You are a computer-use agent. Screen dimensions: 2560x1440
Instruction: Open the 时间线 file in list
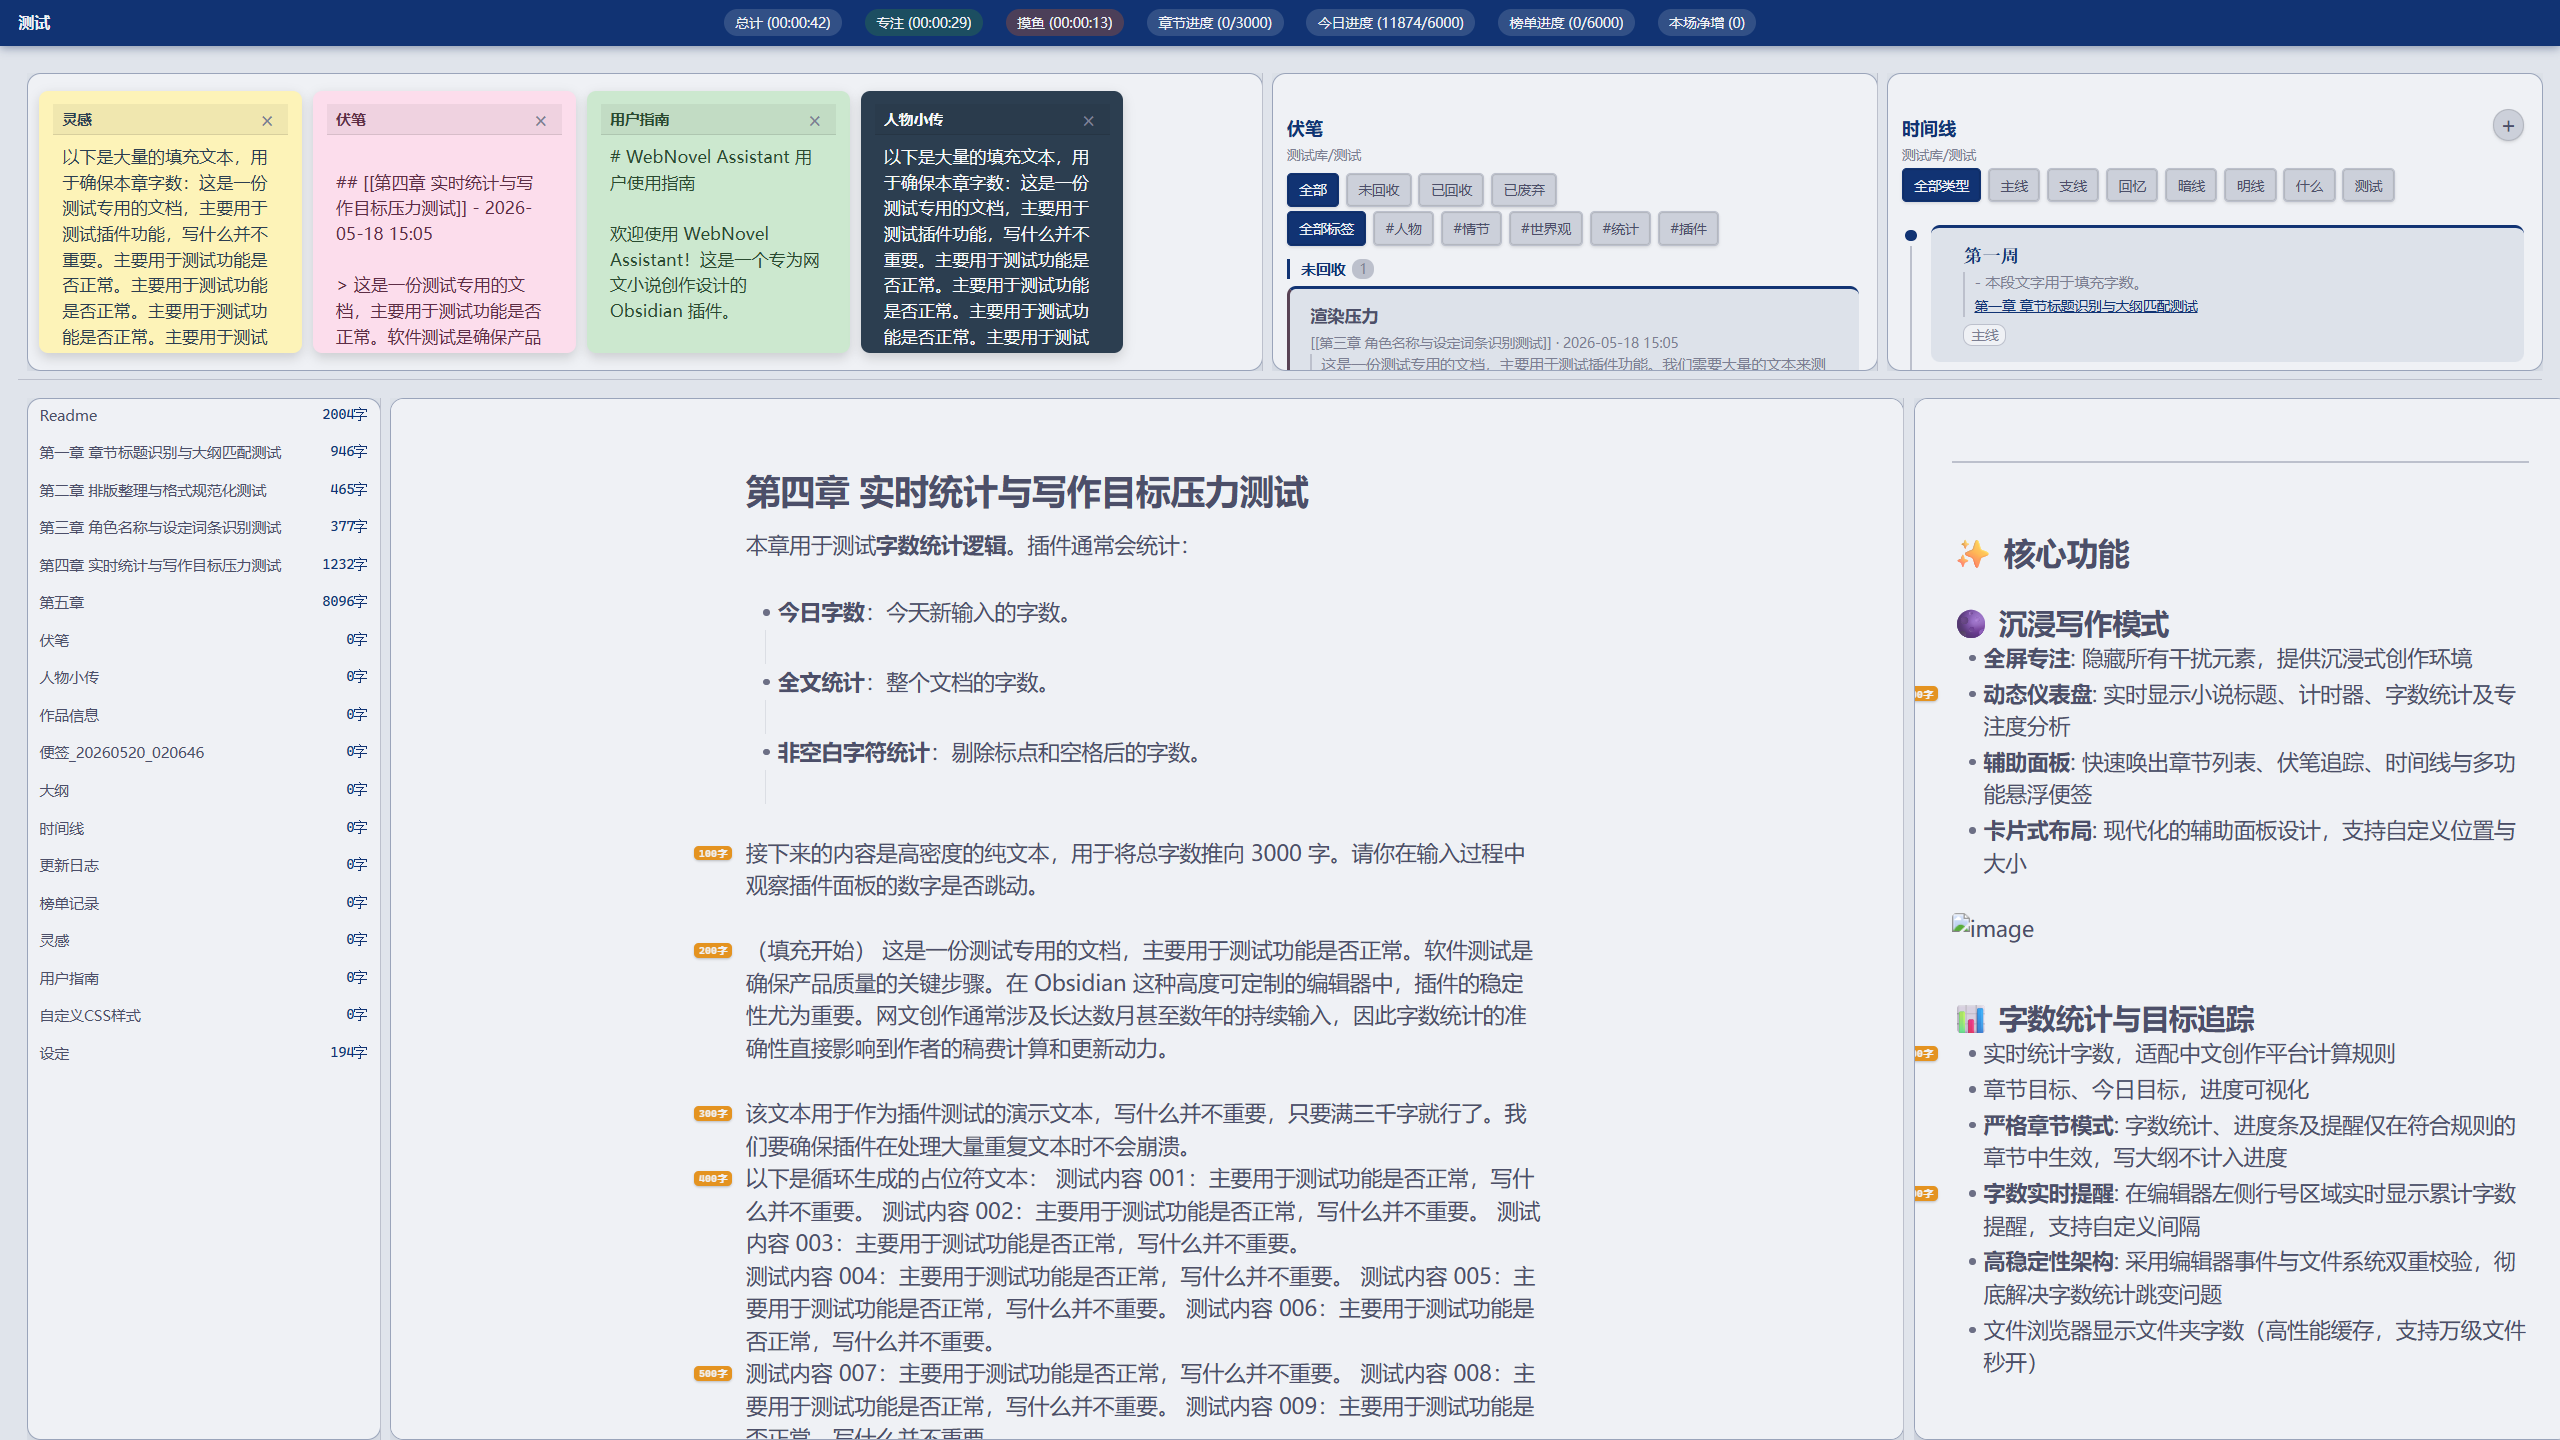pyautogui.click(x=203, y=828)
